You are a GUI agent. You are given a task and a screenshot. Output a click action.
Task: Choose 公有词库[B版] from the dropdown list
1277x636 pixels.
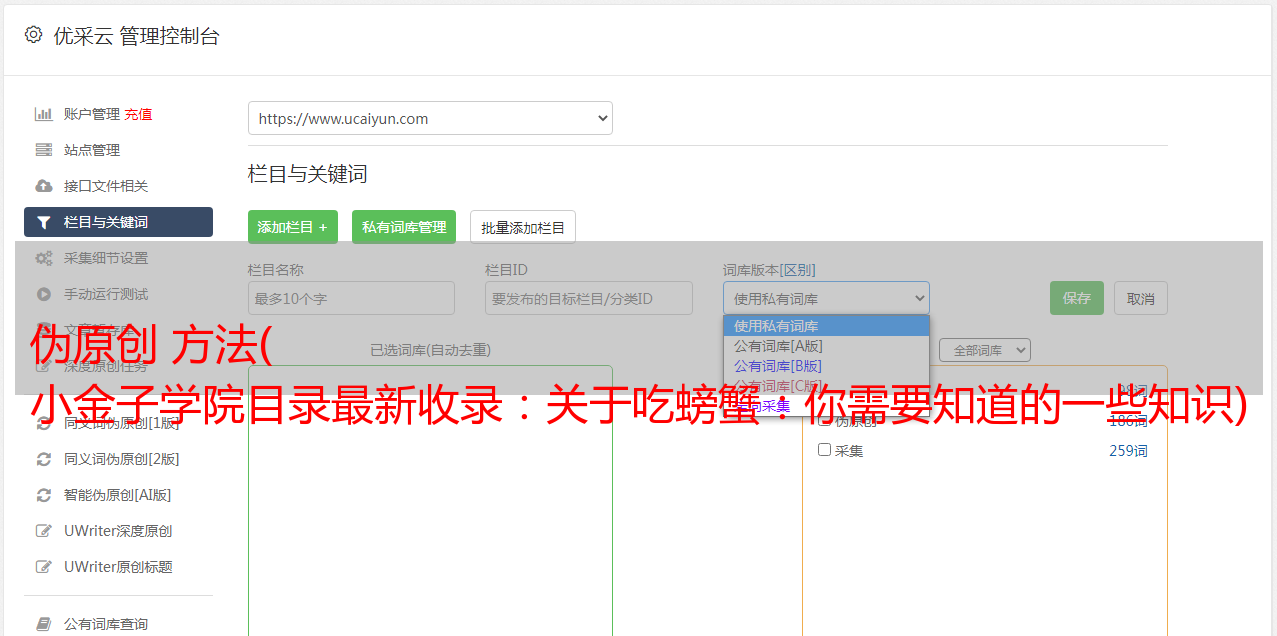pyautogui.click(x=826, y=366)
